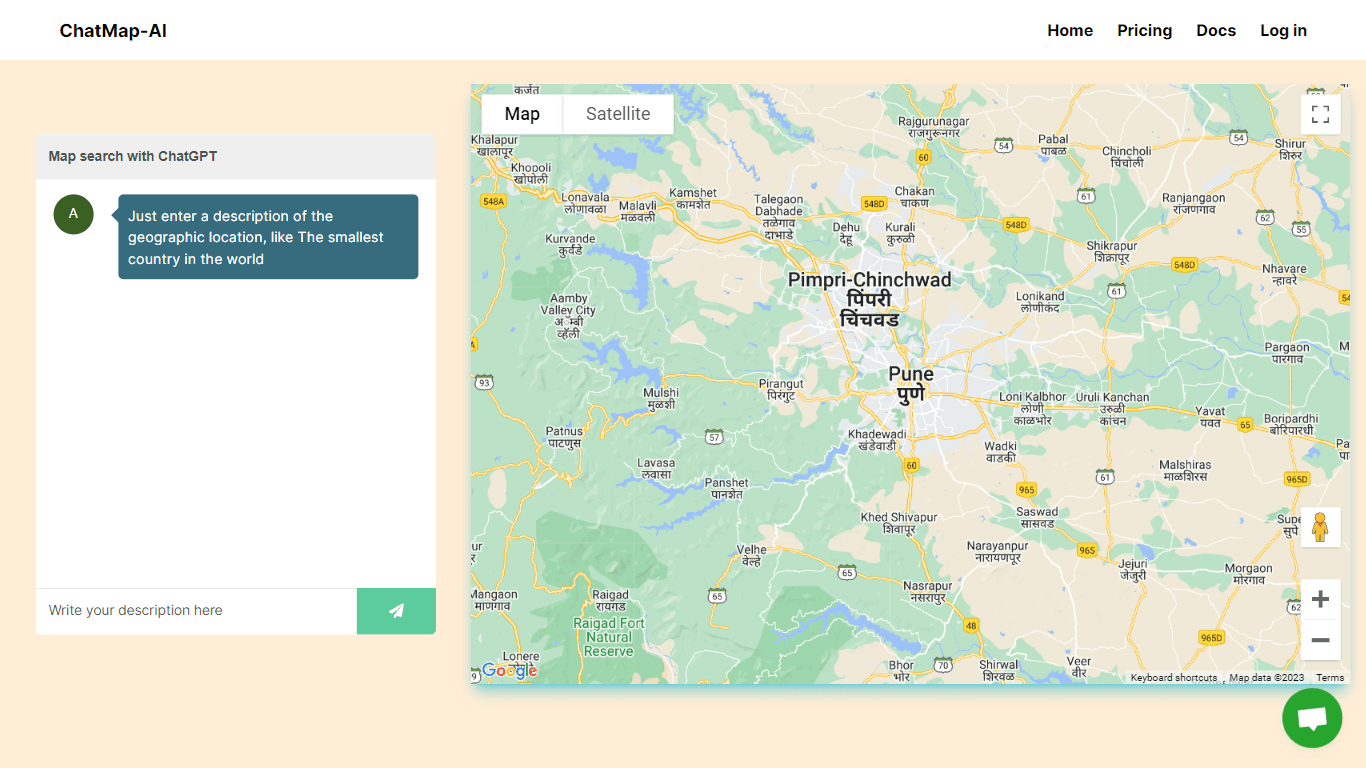Click the Mulshi label on map

tap(661, 398)
